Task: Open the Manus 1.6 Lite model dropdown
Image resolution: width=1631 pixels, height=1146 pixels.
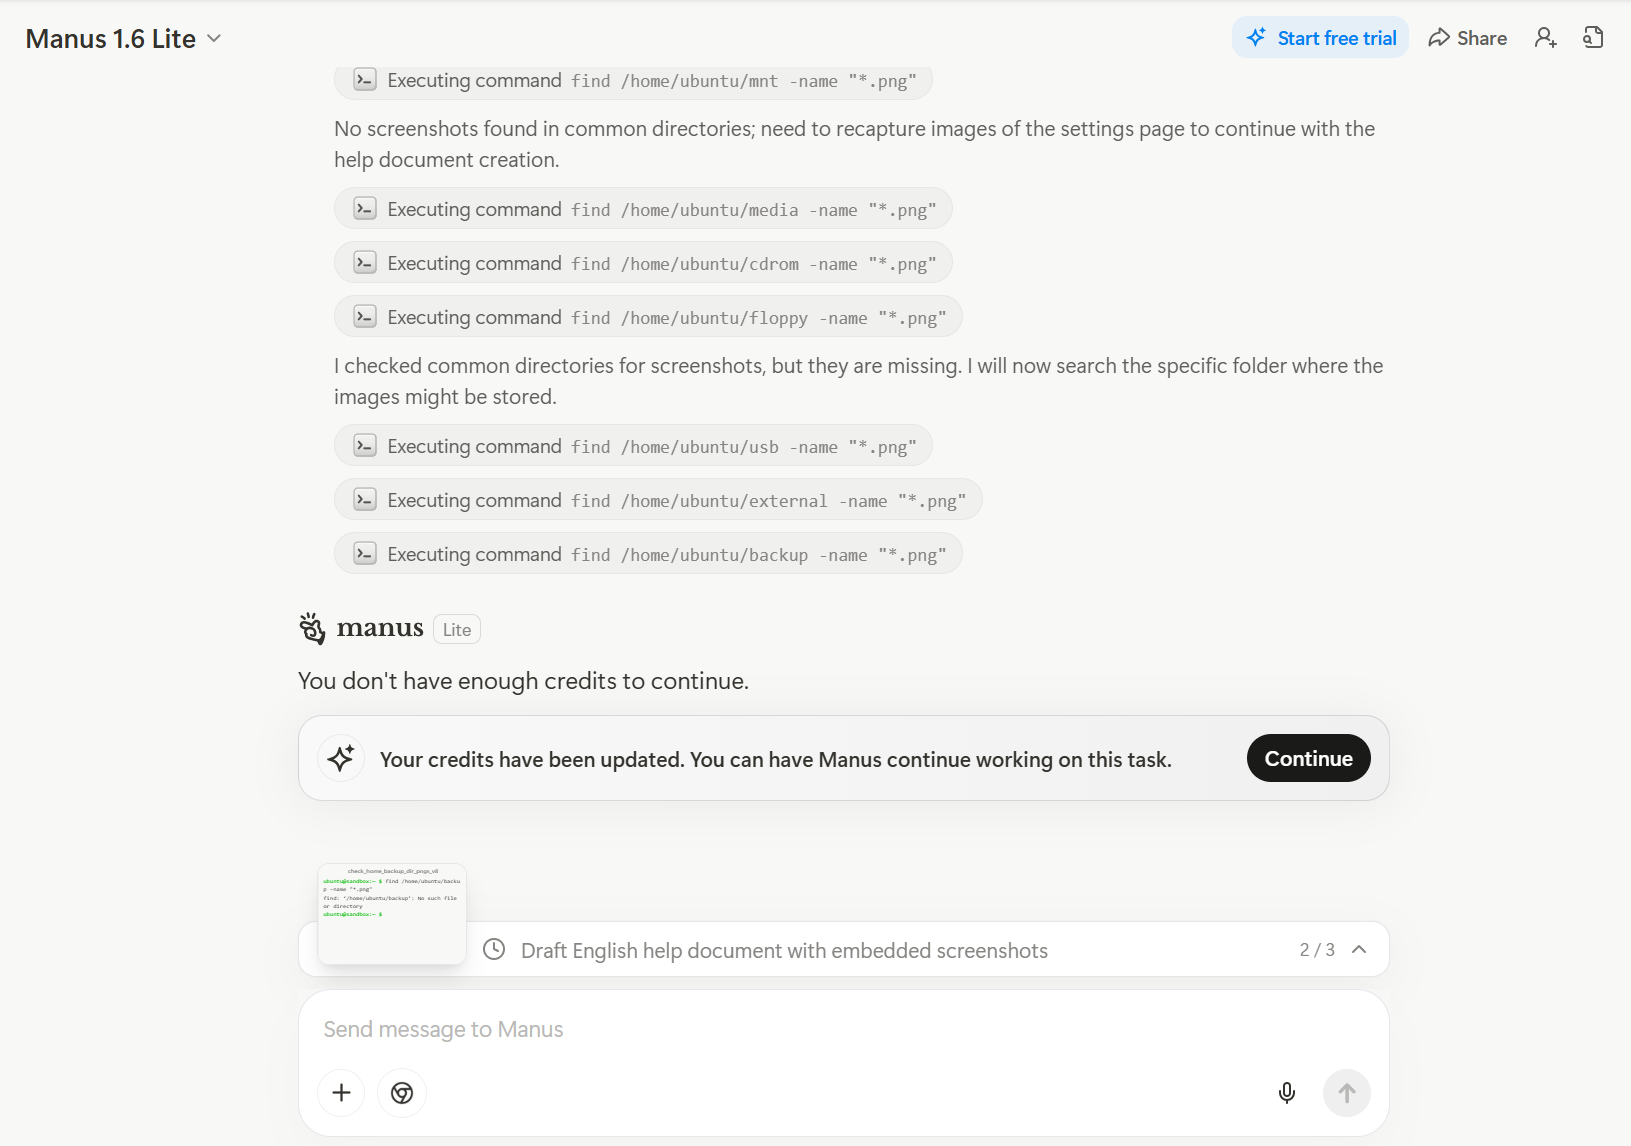Action: 123,39
